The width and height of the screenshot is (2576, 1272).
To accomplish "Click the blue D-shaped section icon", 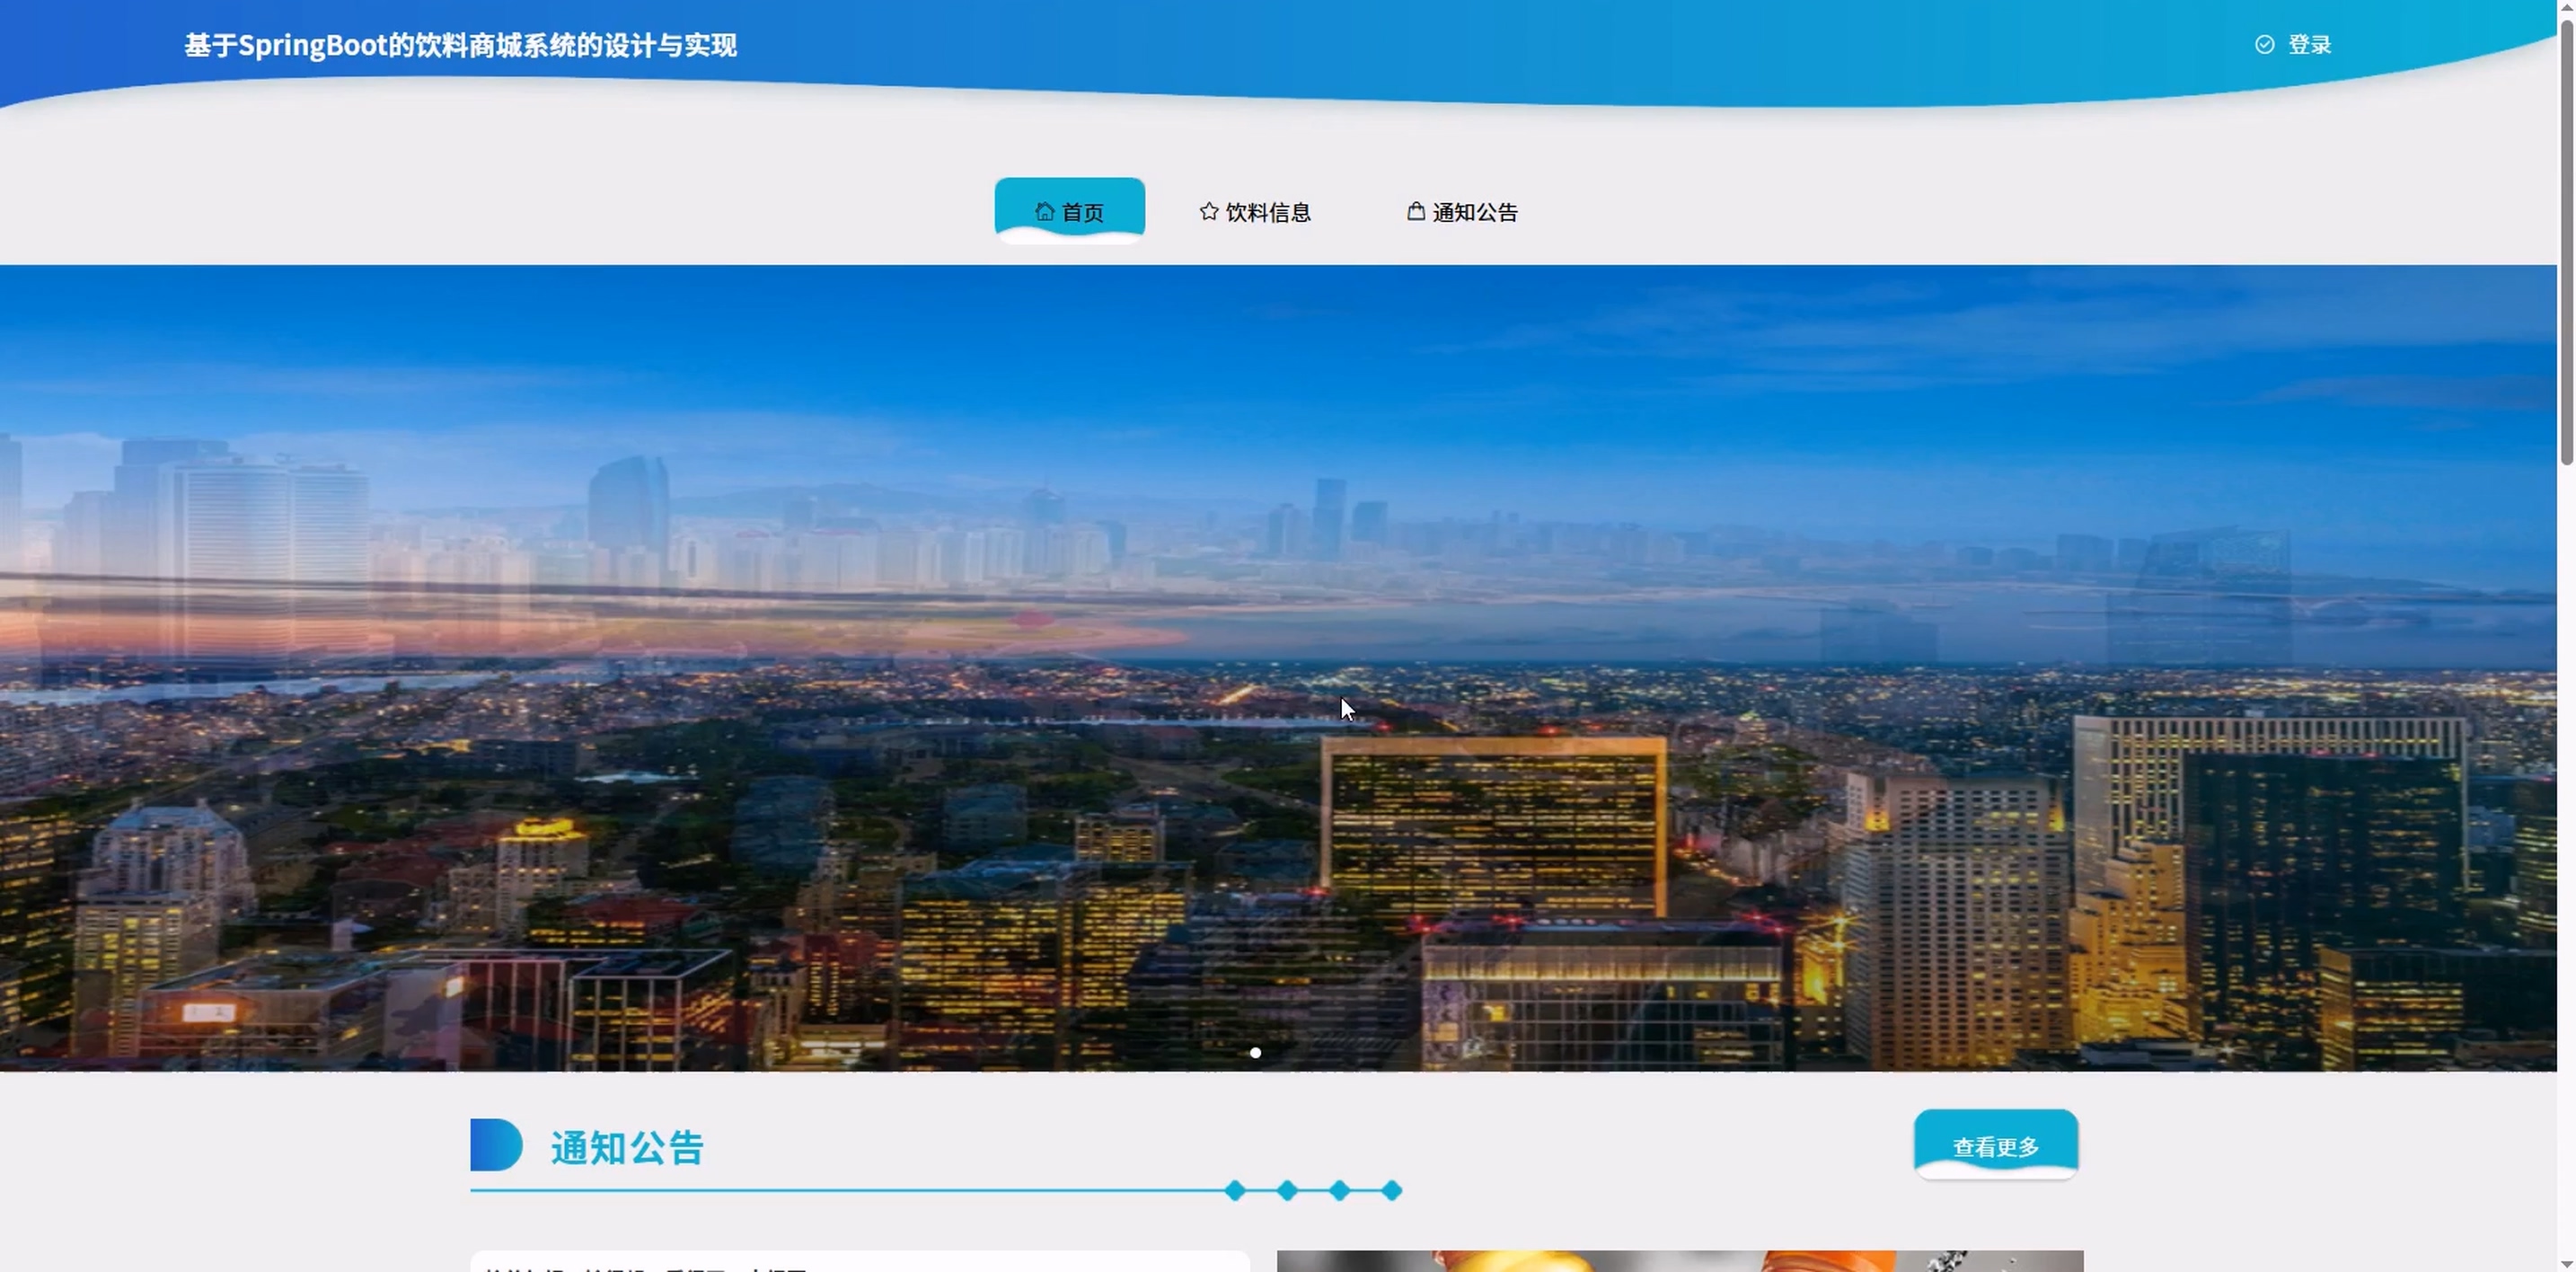I will click(495, 1145).
